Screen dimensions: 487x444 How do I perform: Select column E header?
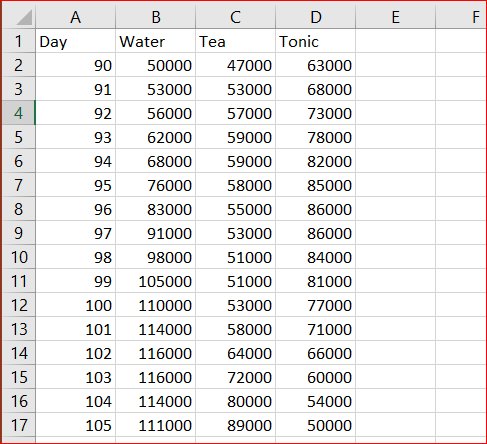395,17
